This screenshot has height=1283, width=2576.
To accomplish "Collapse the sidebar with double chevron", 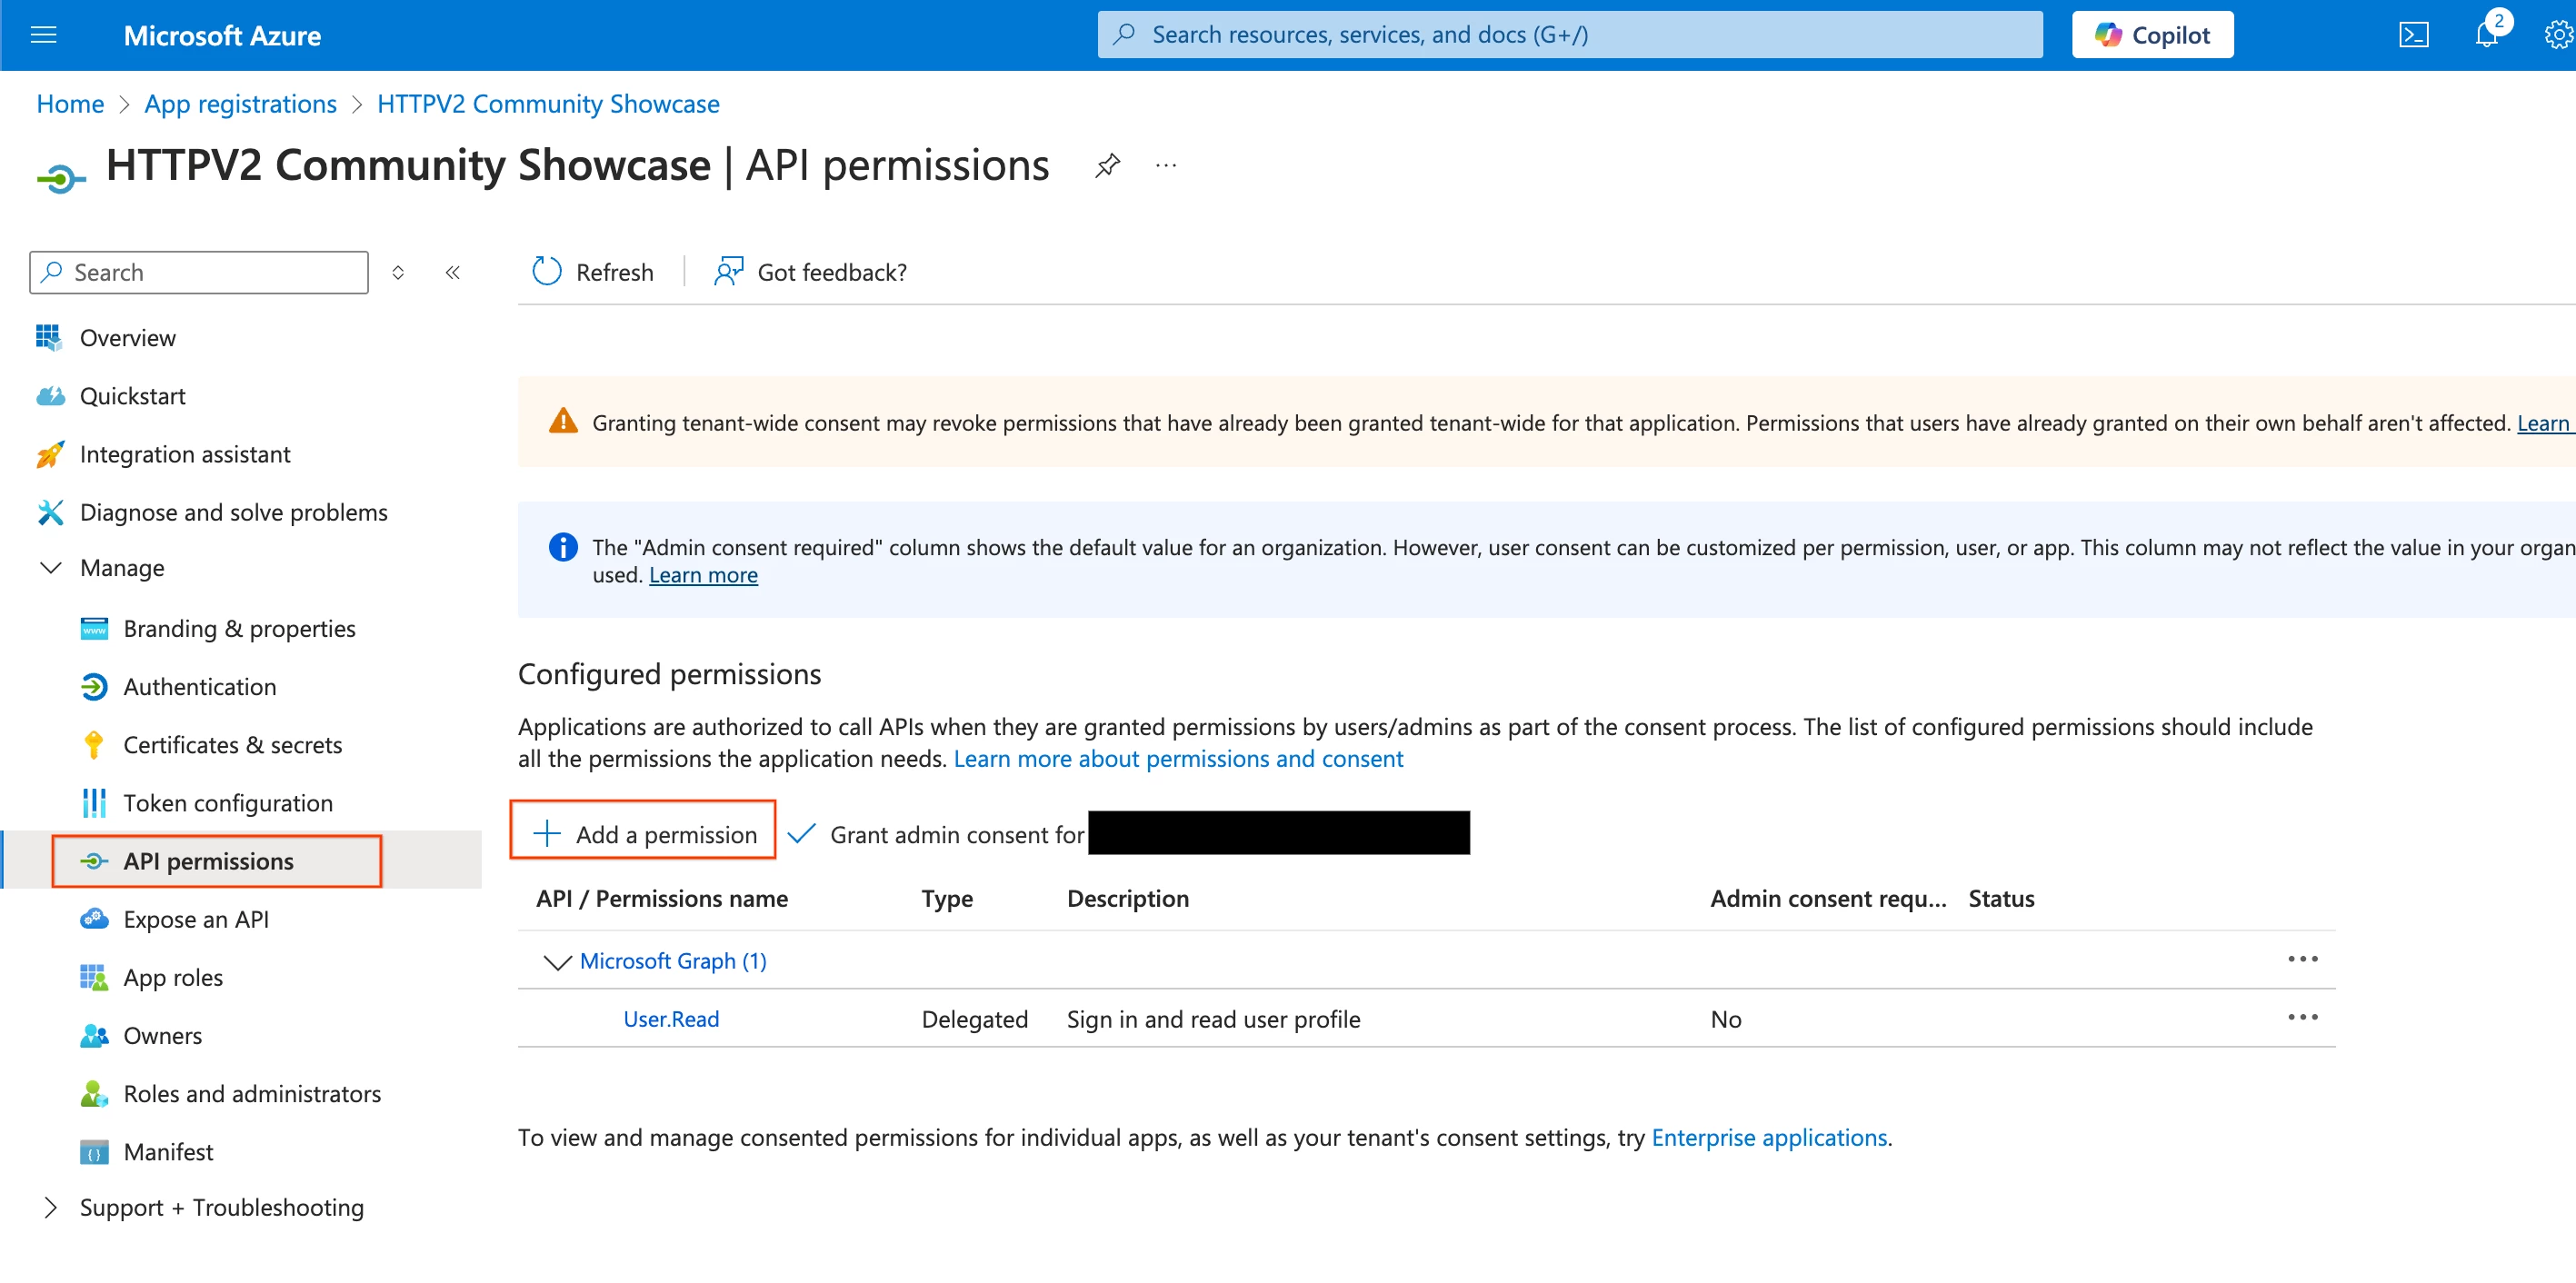I will pos(453,272).
